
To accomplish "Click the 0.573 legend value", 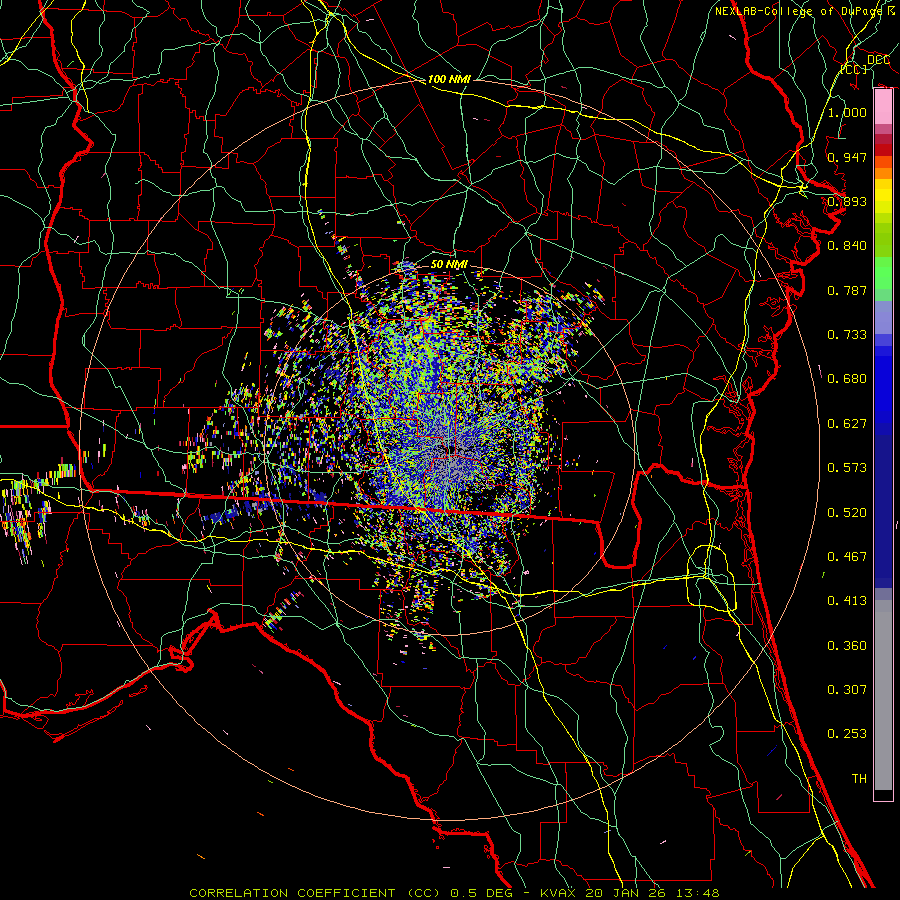I will click(847, 467).
